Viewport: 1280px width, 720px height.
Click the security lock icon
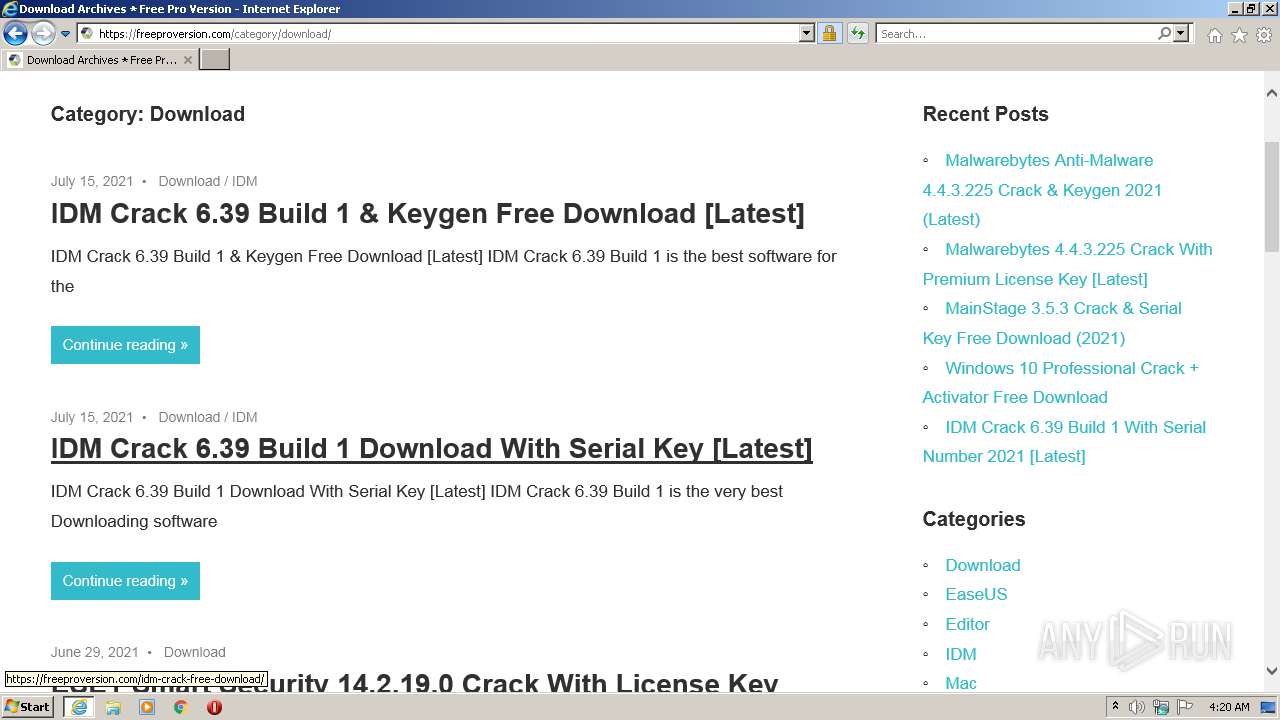(829, 34)
